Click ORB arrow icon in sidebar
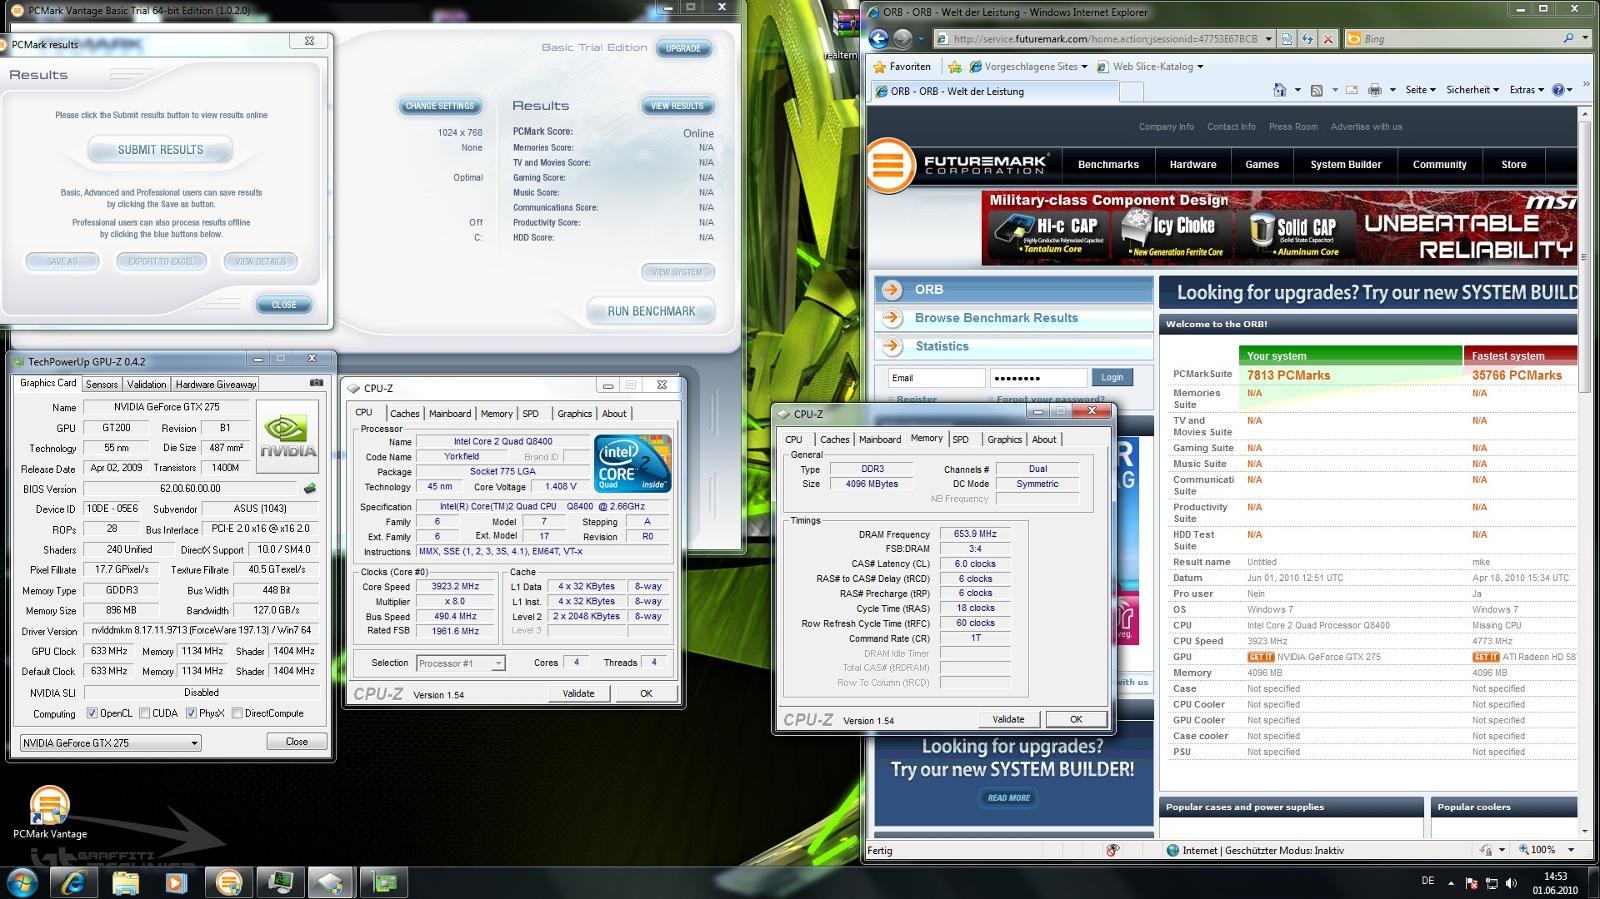Image resolution: width=1600 pixels, height=899 pixels. click(x=892, y=289)
